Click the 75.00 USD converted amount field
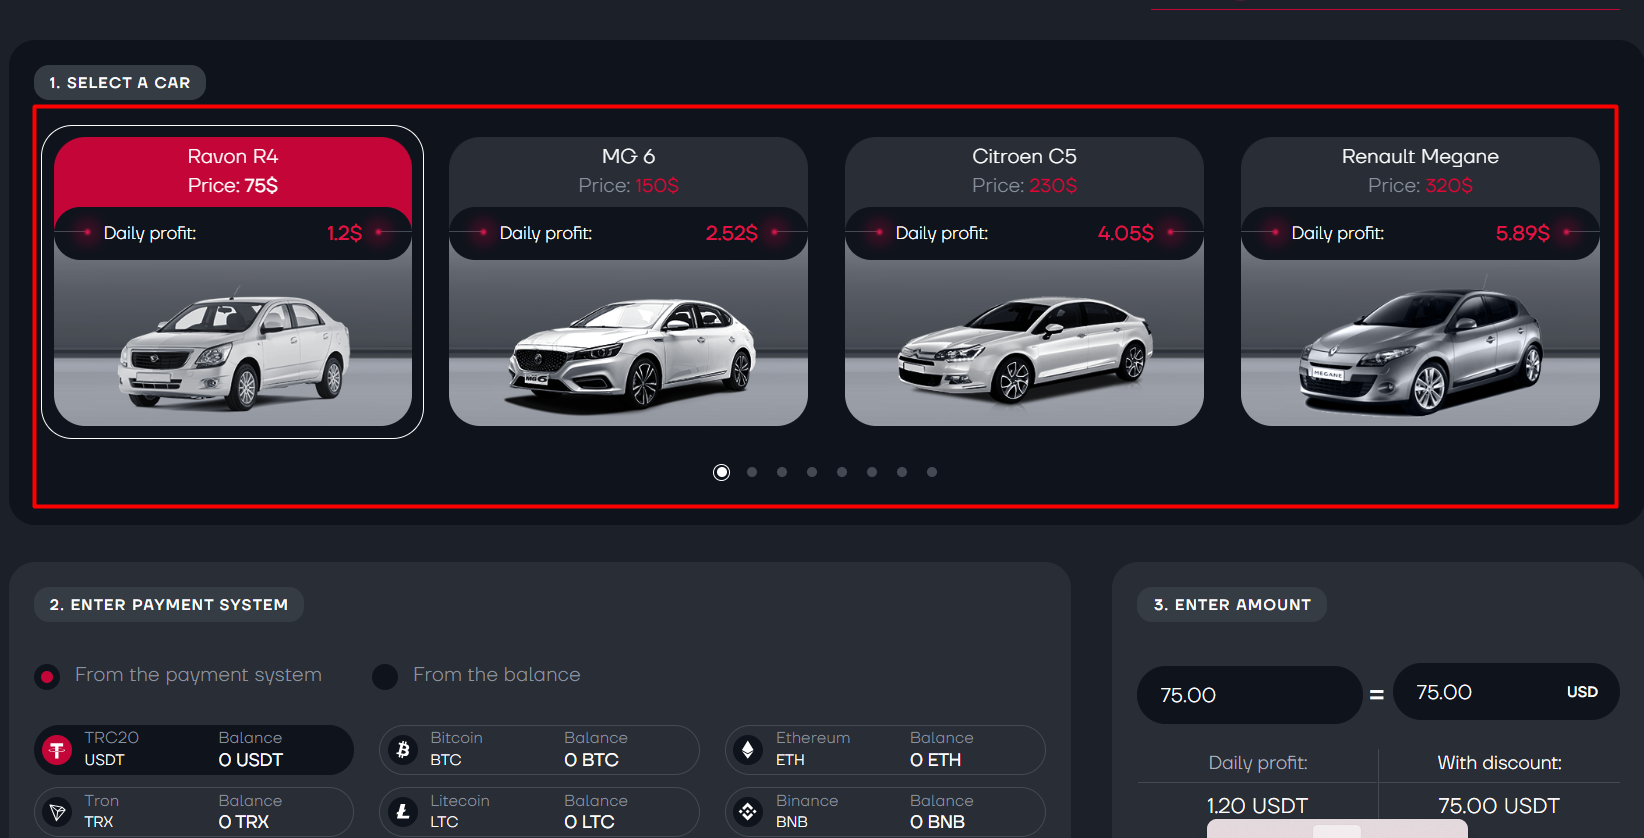1644x838 pixels. (x=1506, y=692)
